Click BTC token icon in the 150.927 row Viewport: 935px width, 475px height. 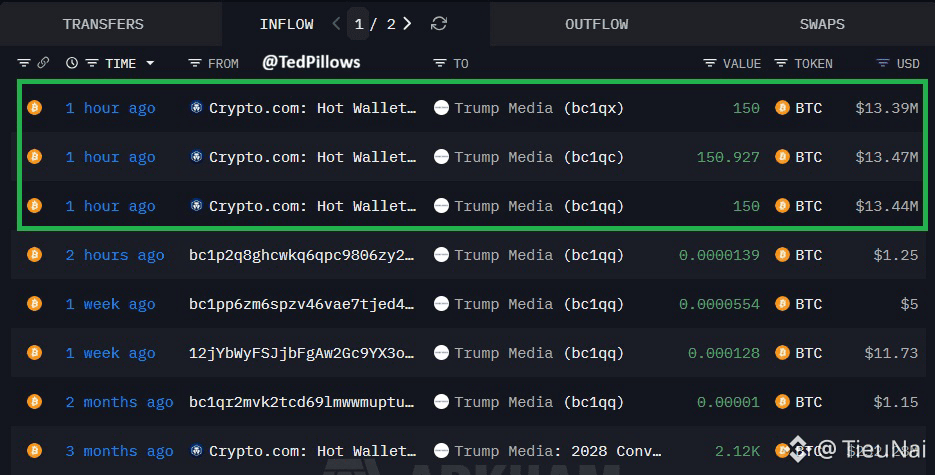click(782, 157)
